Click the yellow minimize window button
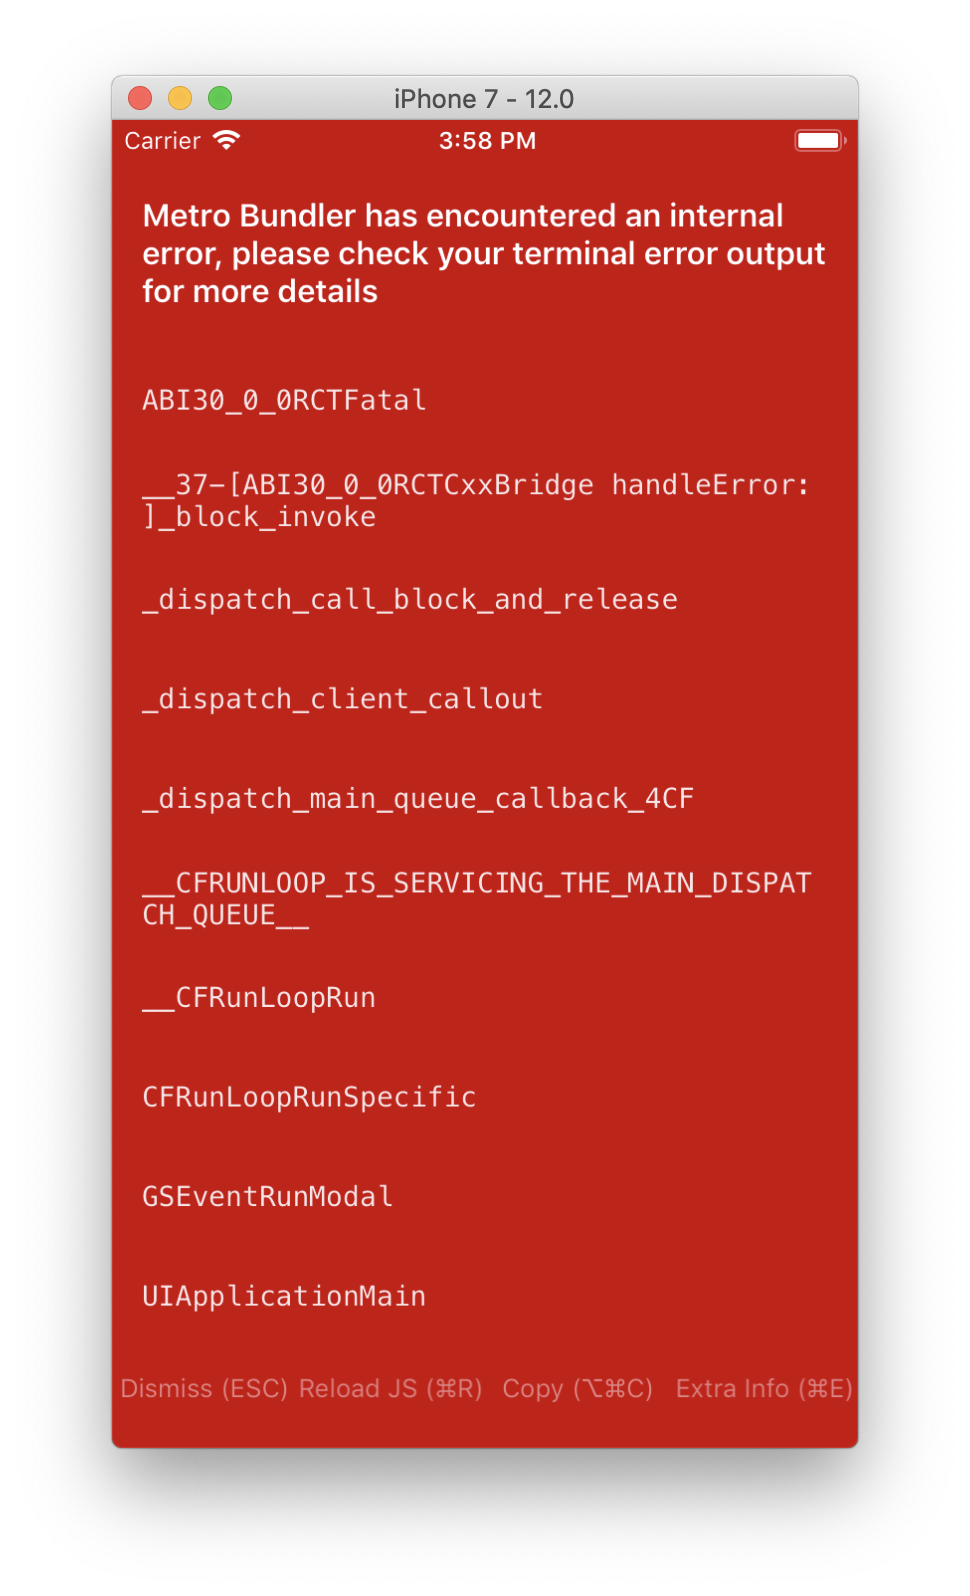The image size is (970, 1596). point(180,98)
